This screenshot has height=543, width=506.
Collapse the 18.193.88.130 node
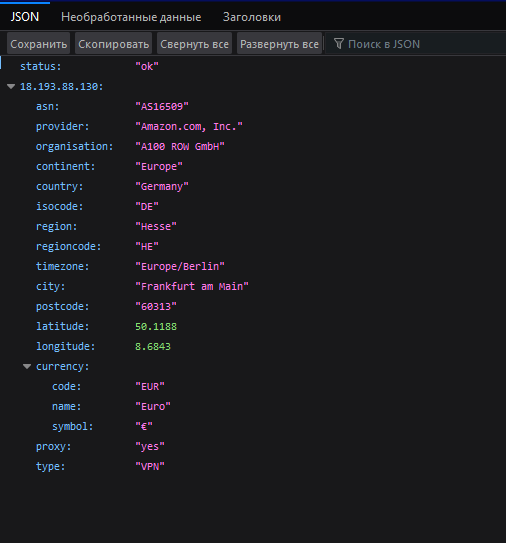coord(11,87)
